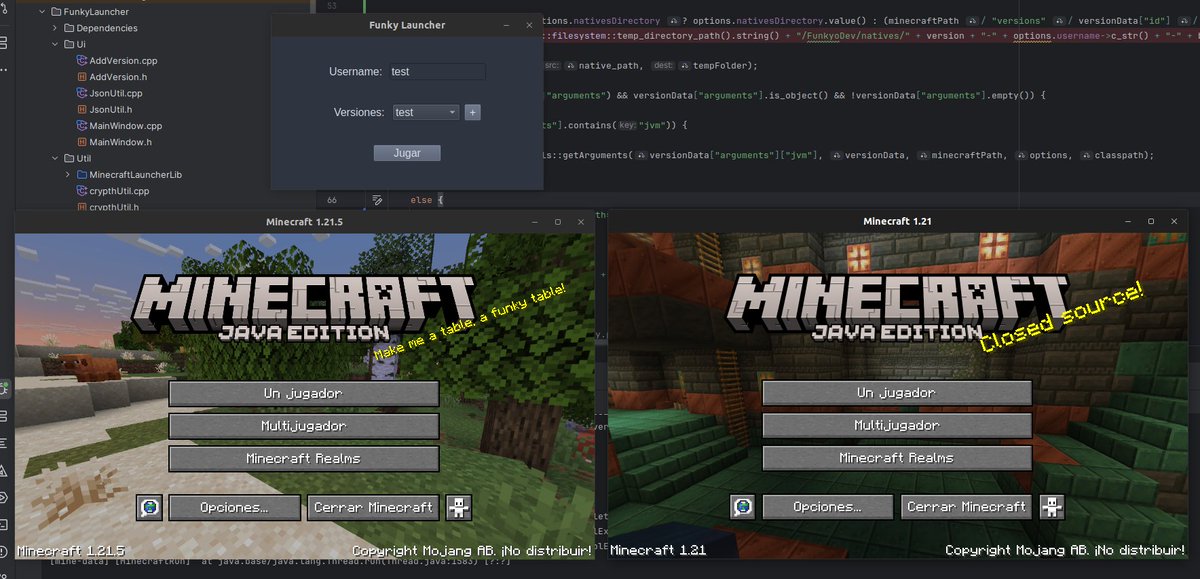Image resolution: width=1200 pixels, height=579 pixels.
Task: Click copyright Mojang text in Minecraft 1.21.5
Action: 472,551
